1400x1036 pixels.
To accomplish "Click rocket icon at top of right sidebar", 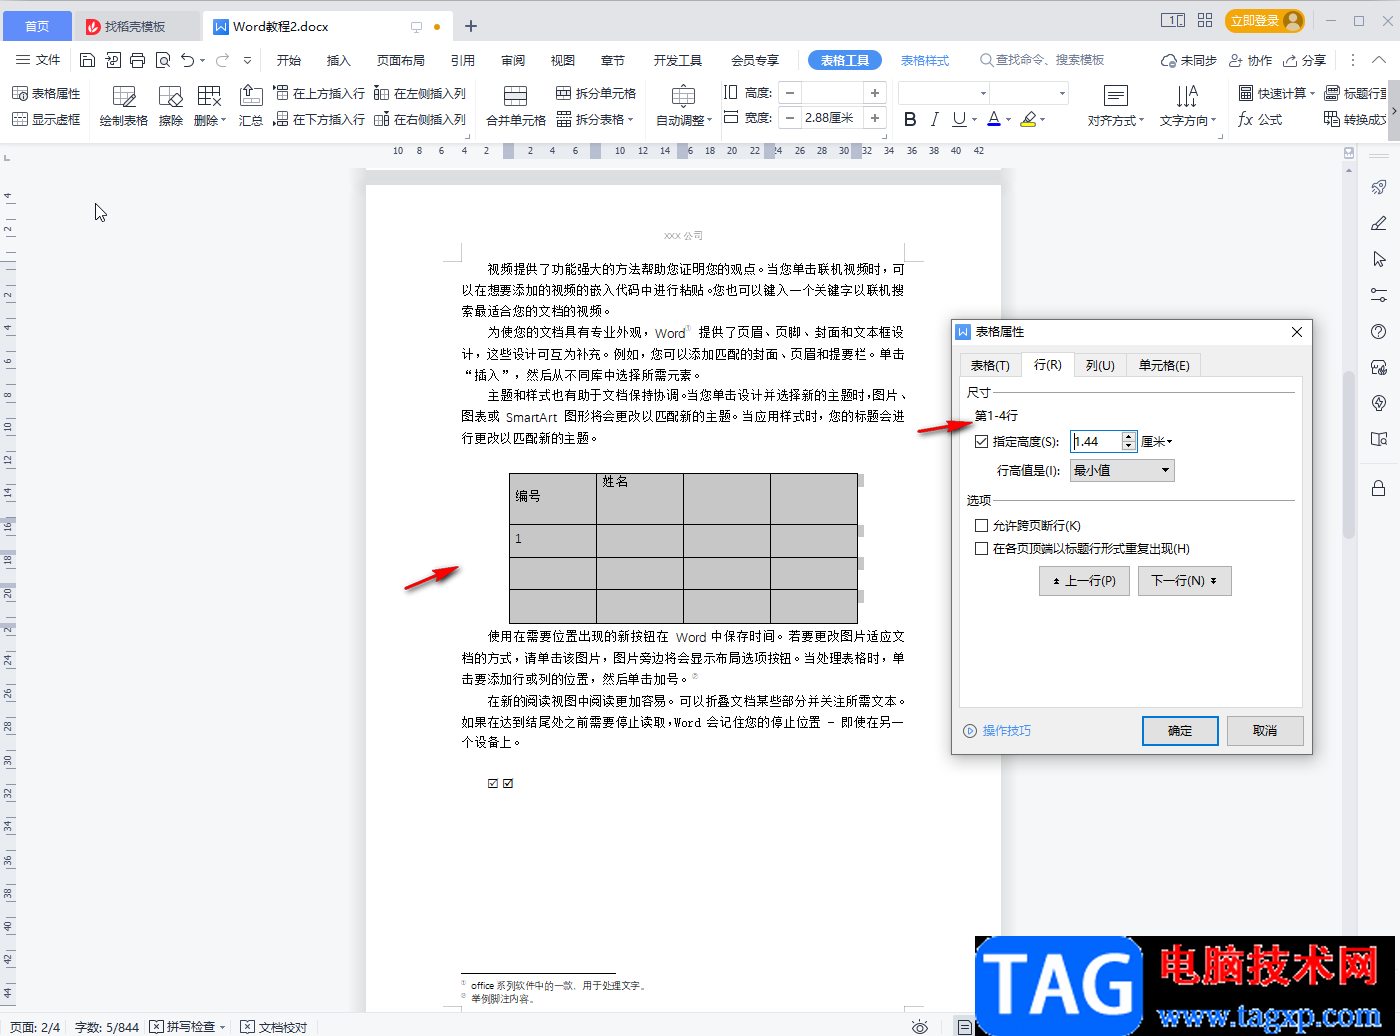I will (1379, 187).
